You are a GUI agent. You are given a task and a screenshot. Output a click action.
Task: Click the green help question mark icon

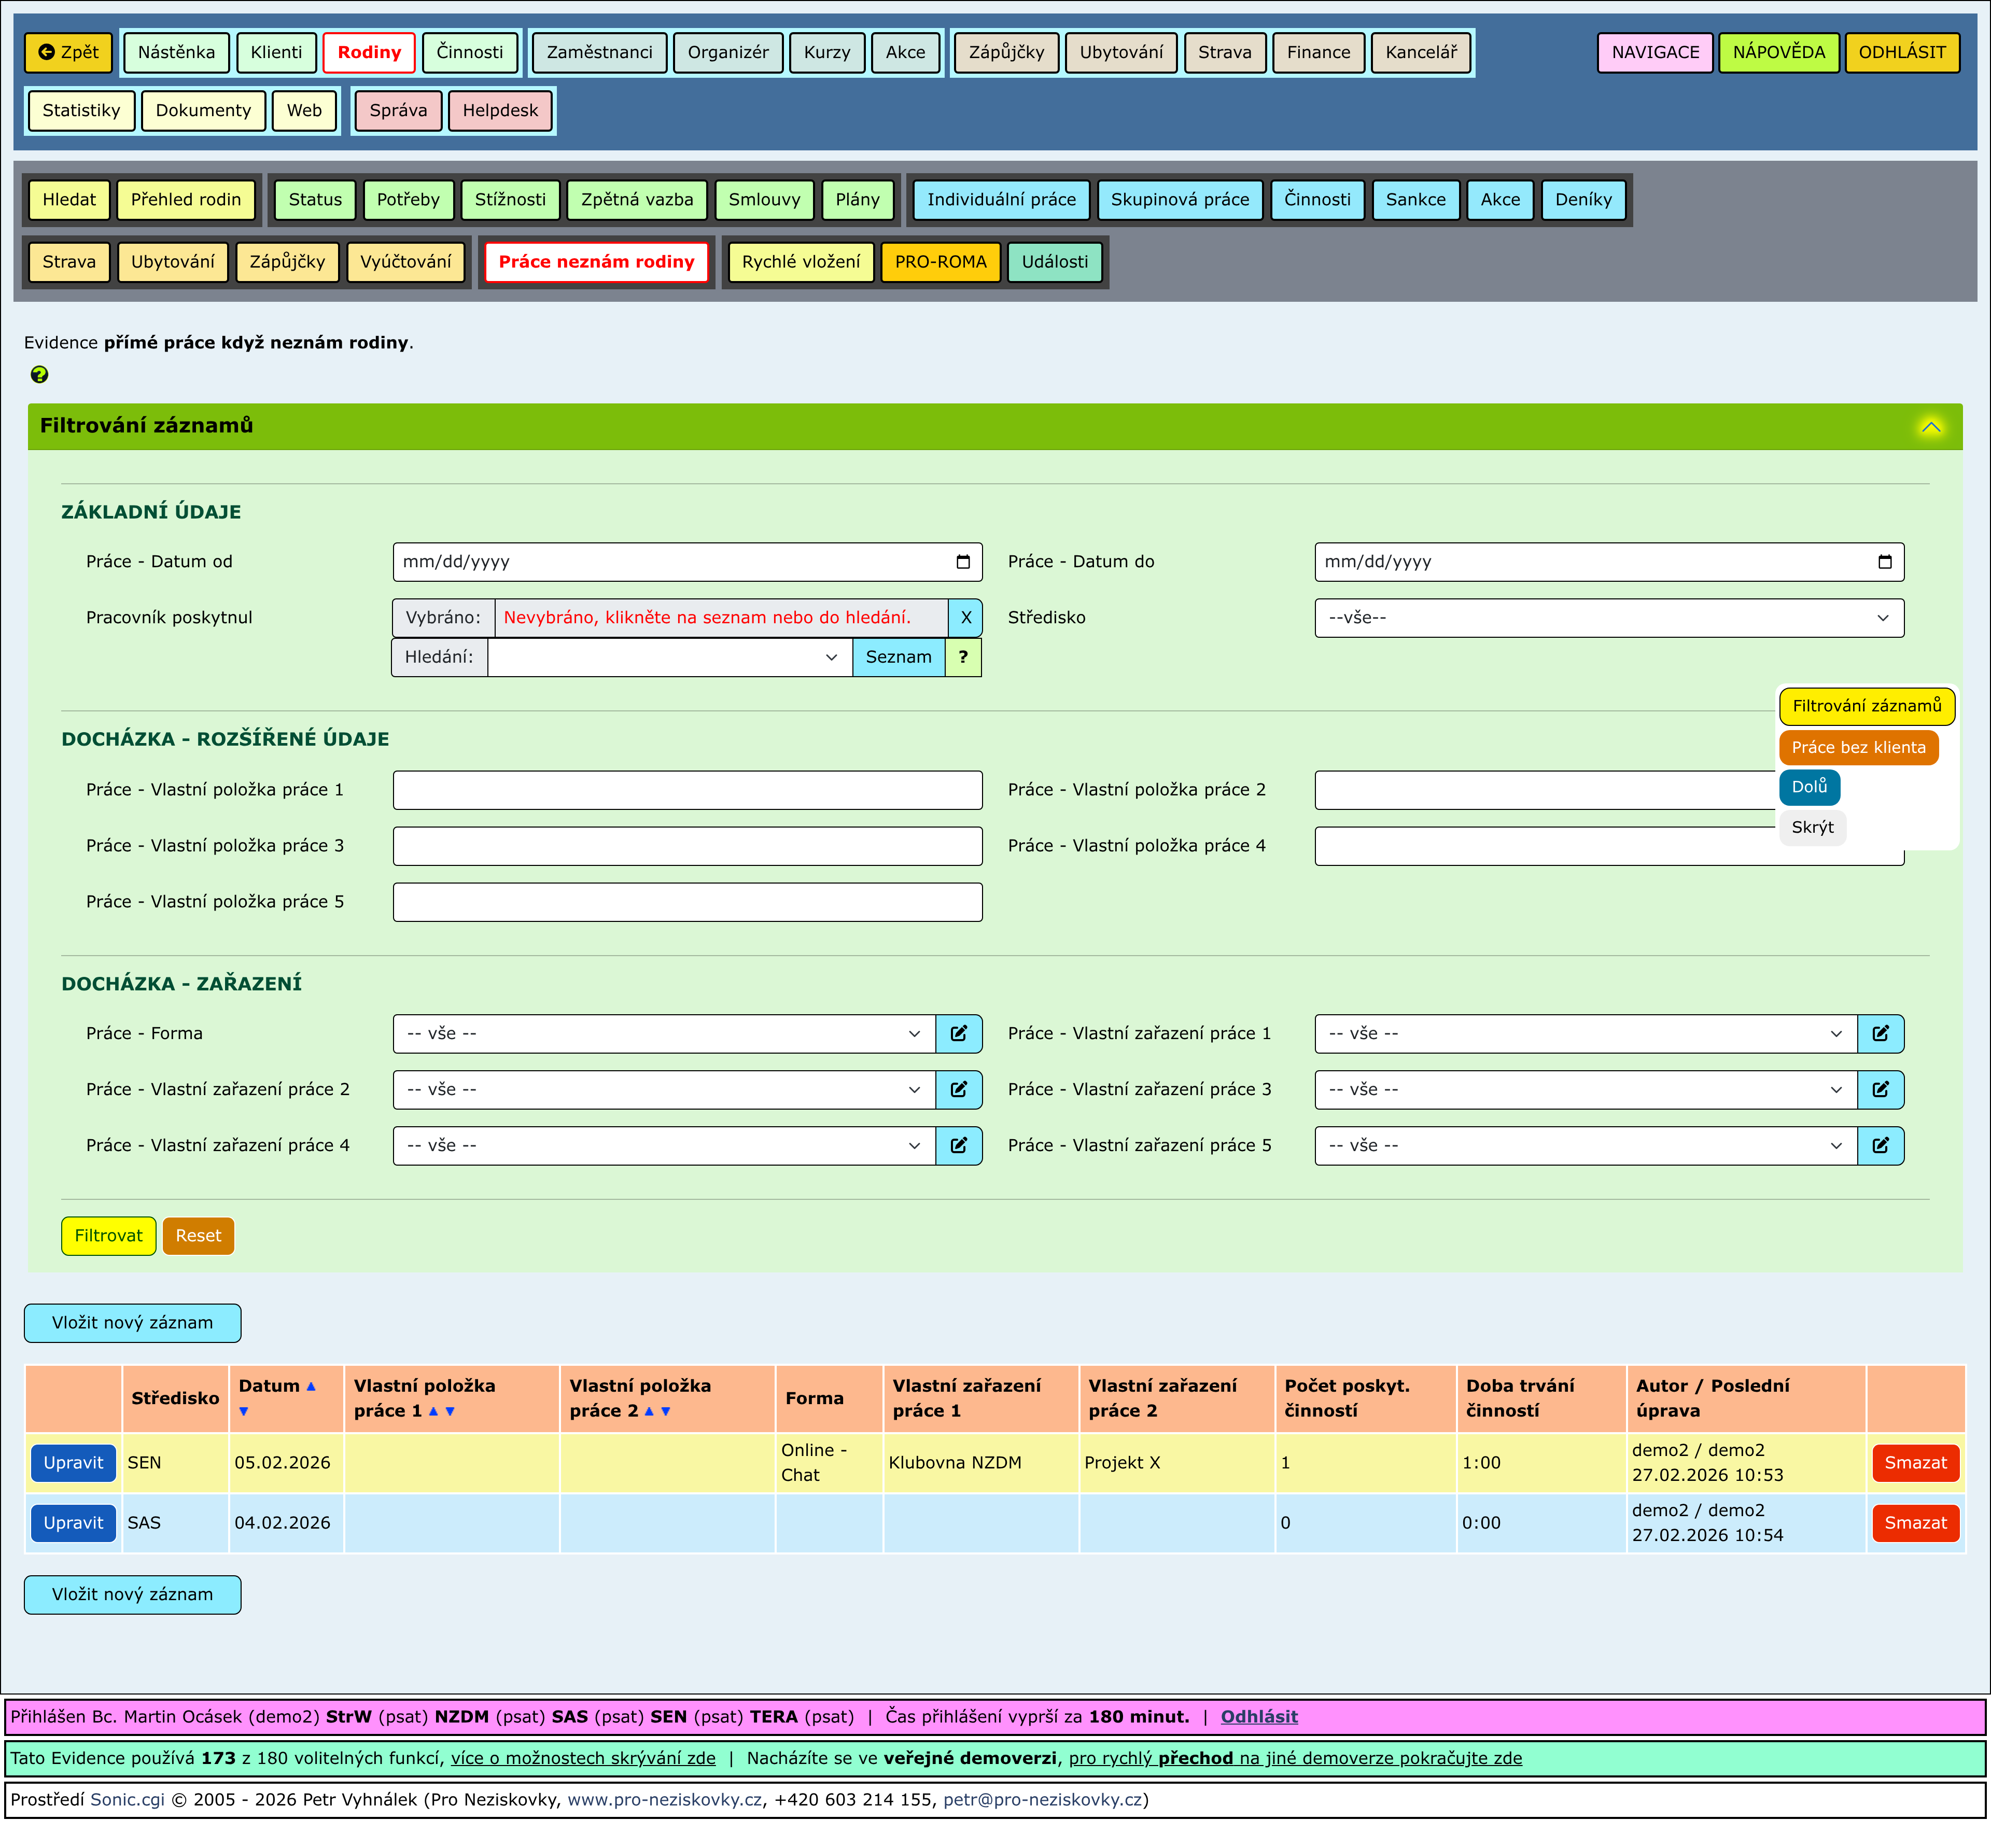(x=39, y=375)
